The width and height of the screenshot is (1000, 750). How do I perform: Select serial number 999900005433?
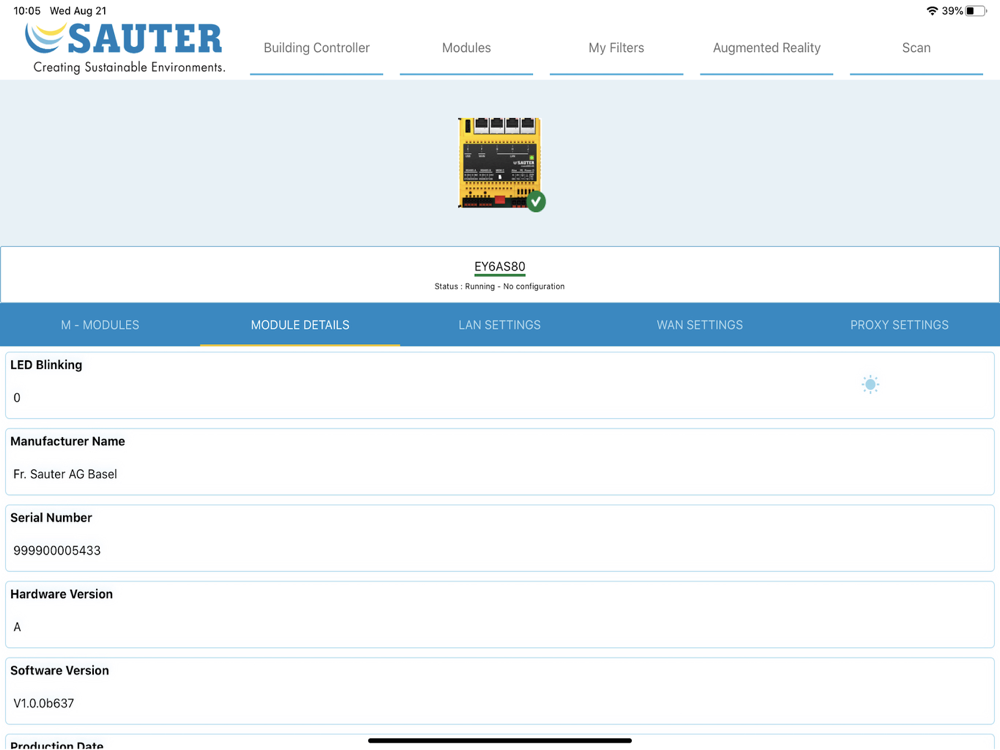pyautogui.click(x=57, y=550)
